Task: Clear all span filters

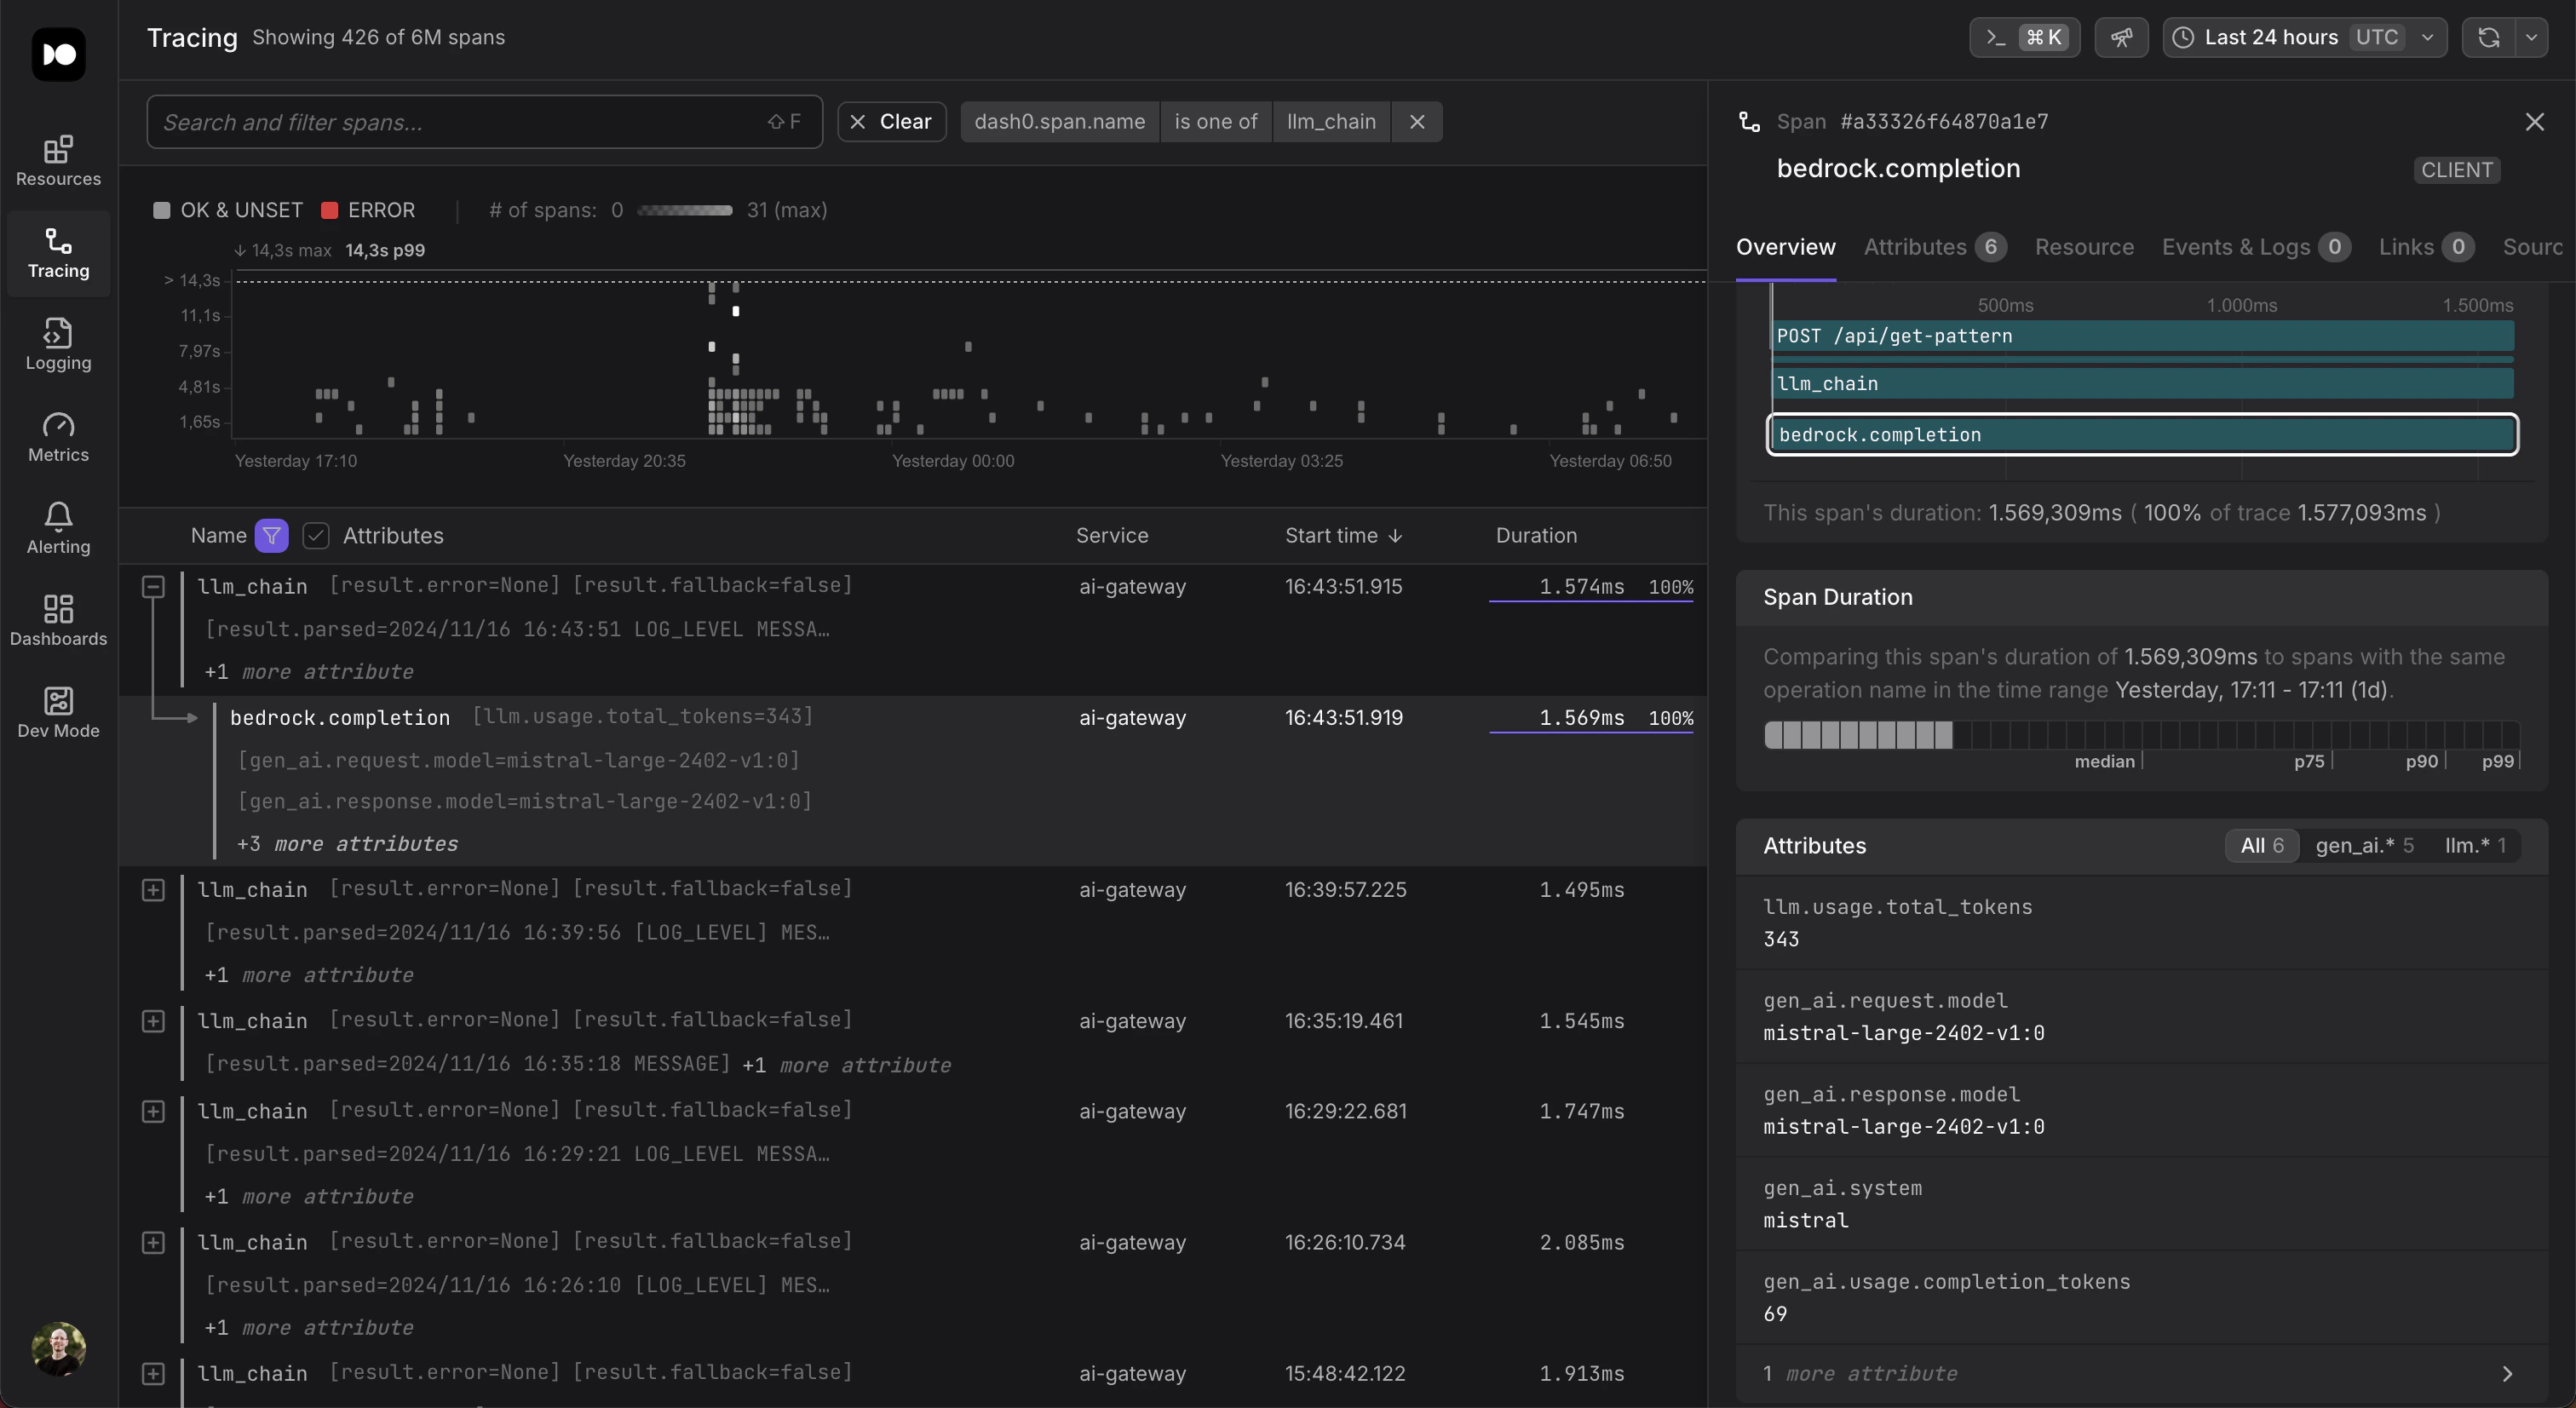Action: (891, 122)
